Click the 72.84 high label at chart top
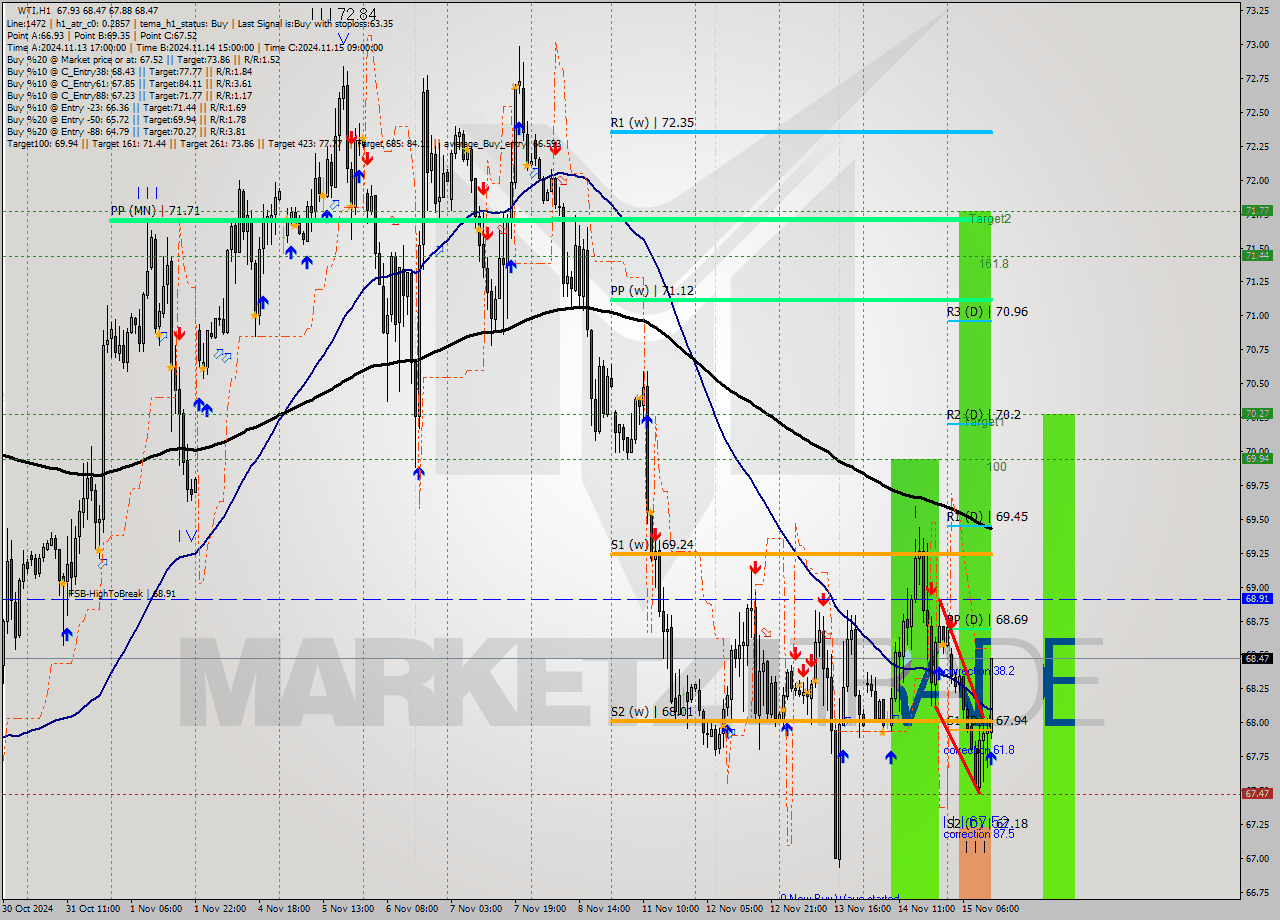Image resolution: width=1280 pixels, height=920 pixels. click(357, 14)
